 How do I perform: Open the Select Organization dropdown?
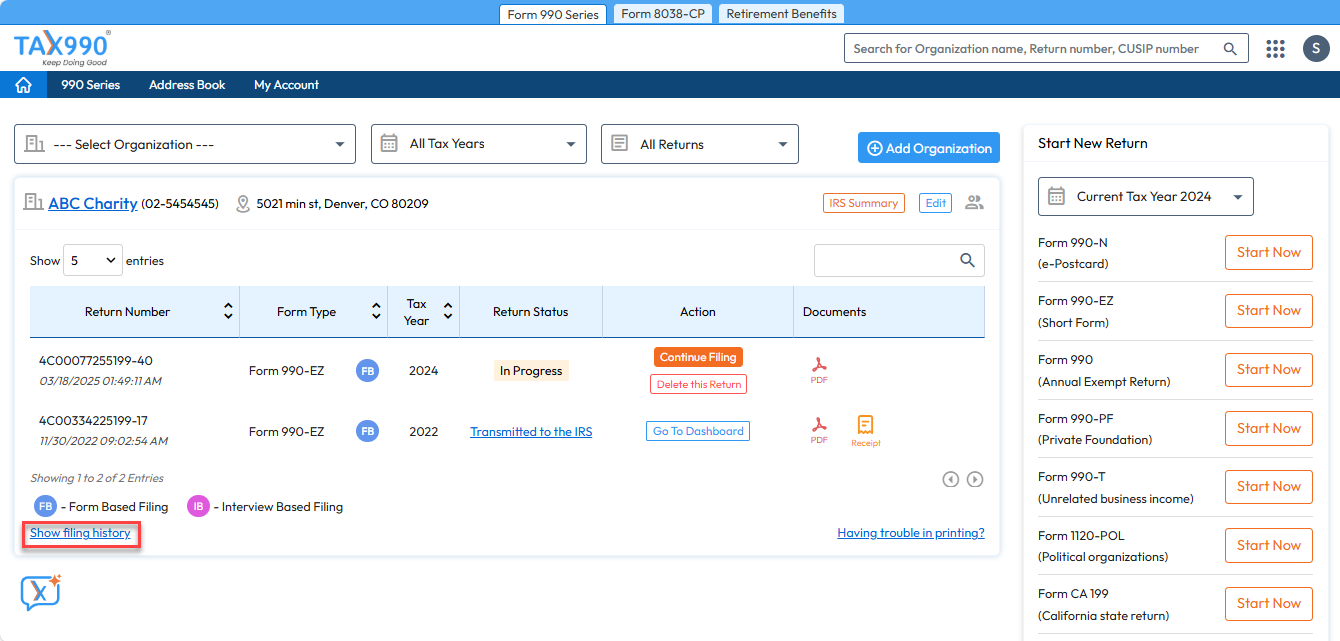click(185, 144)
